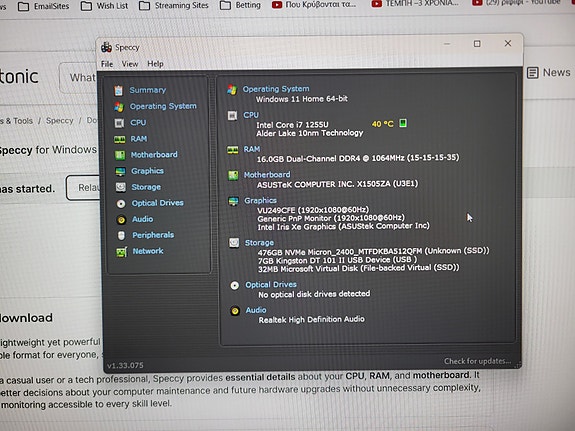Open the Optical Drives disc icon in sidebar

tap(121, 204)
